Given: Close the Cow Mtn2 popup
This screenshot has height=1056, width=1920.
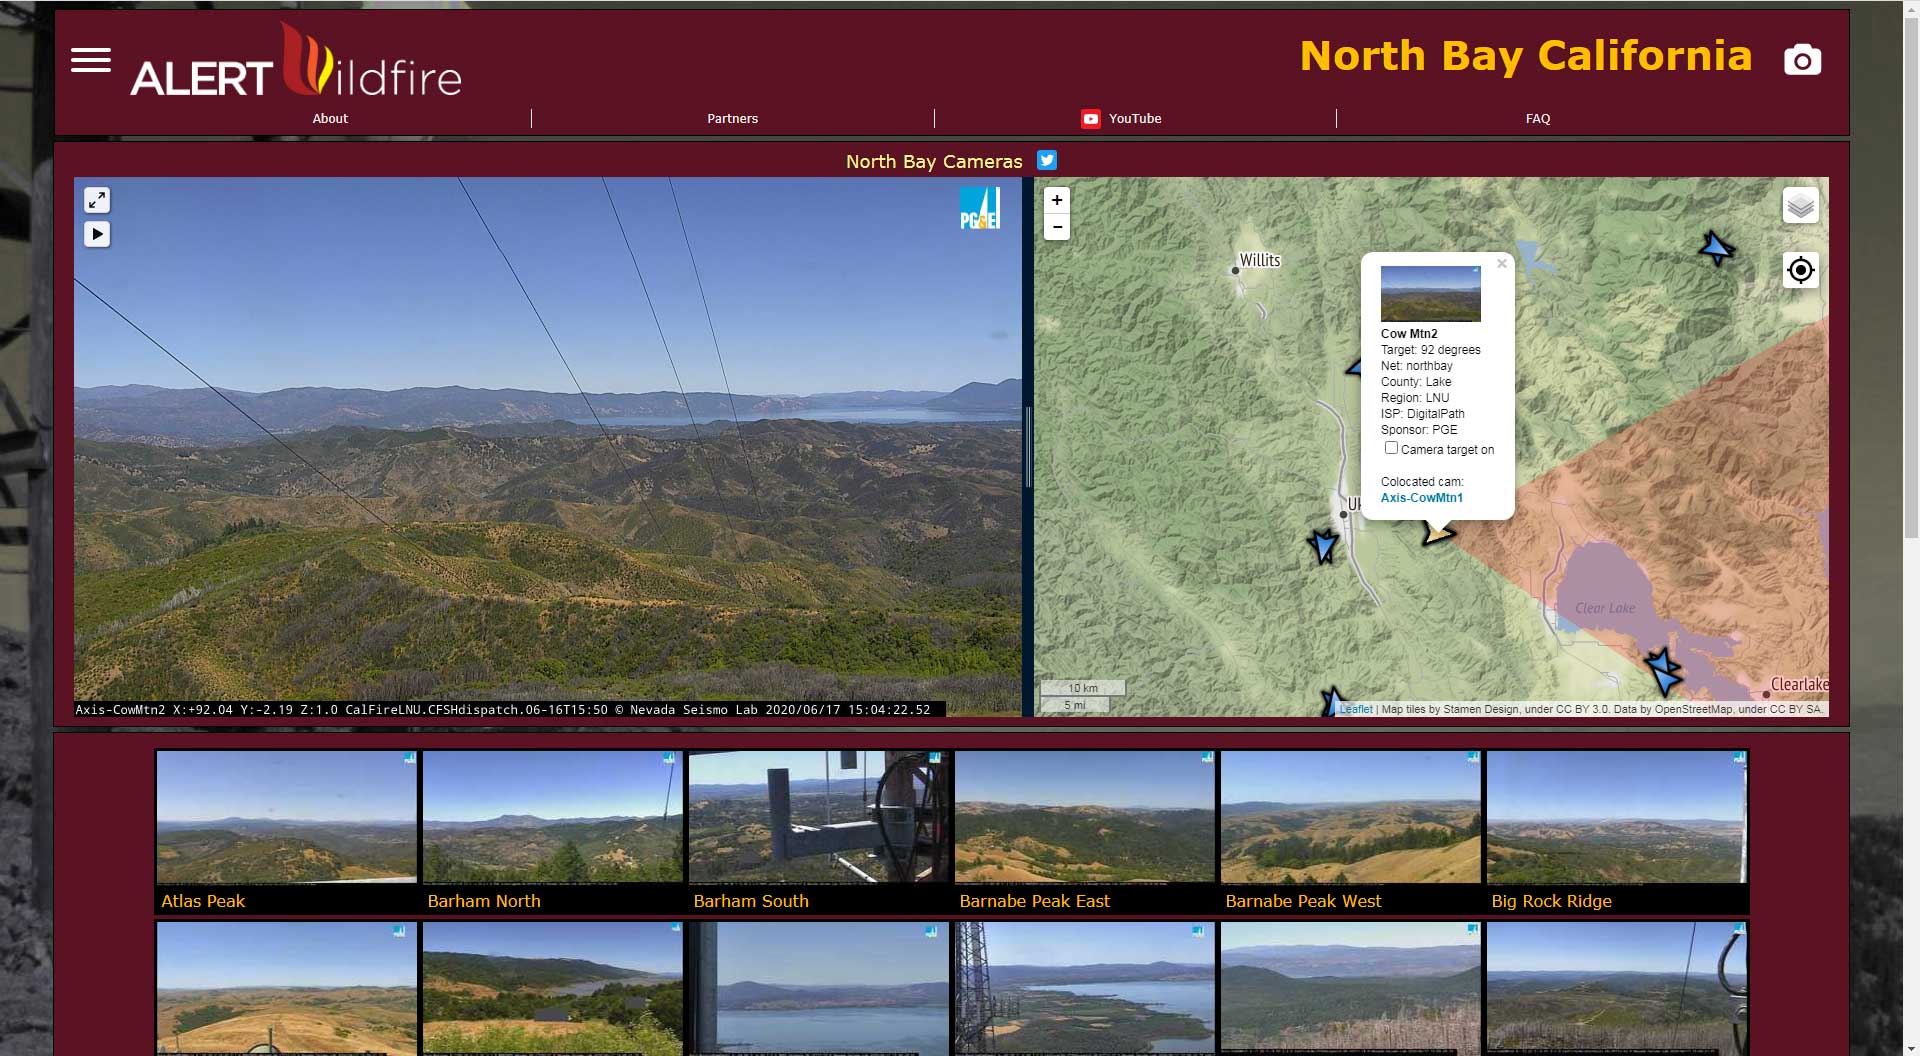Looking at the screenshot, I should tap(1501, 264).
